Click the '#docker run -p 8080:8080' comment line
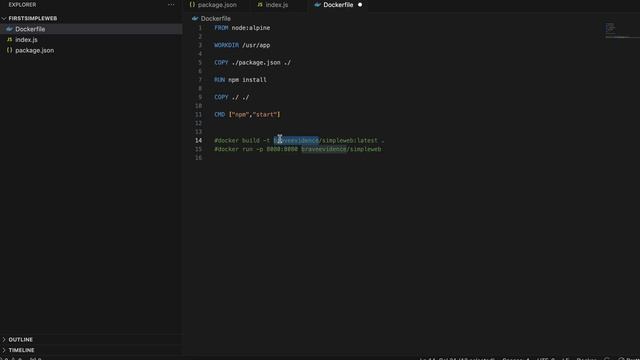 point(298,149)
